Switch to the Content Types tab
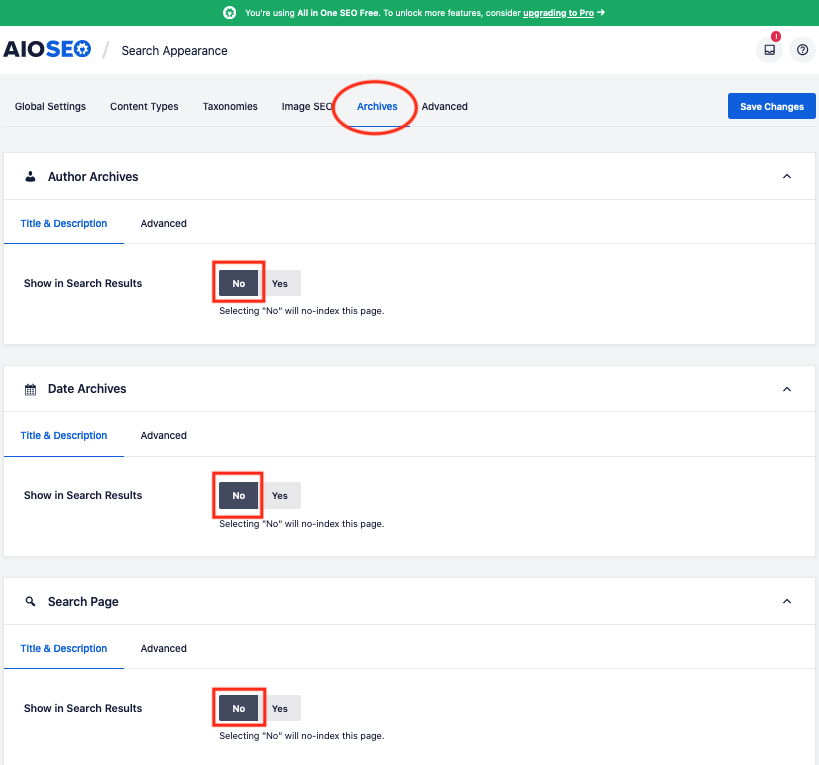This screenshot has width=819, height=765. pyautogui.click(x=144, y=107)
